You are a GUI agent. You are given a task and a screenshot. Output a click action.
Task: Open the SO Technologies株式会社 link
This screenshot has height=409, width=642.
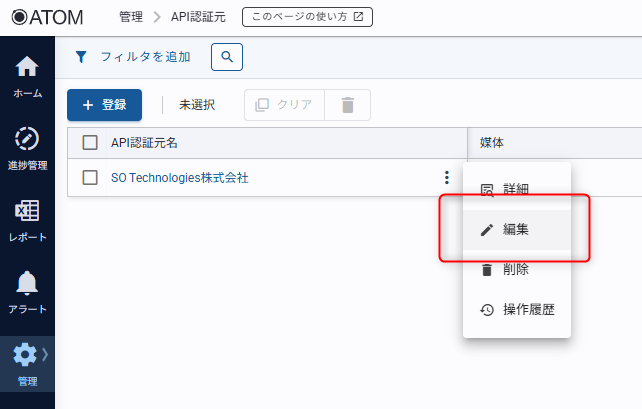click(x=179, y=178)
